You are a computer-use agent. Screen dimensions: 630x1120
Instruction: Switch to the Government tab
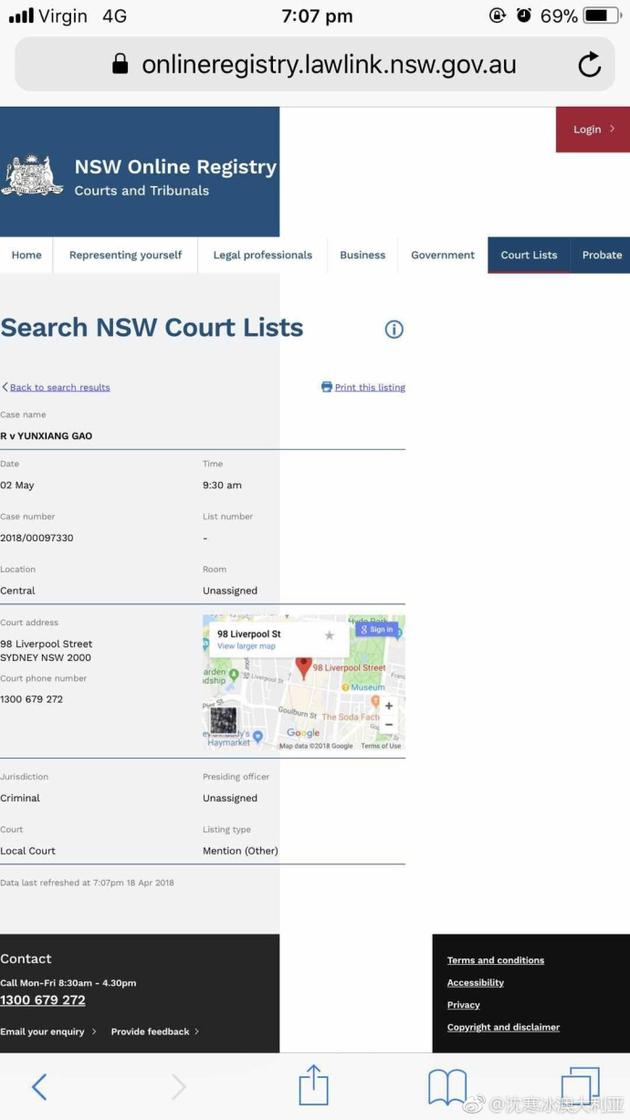point(443,255)
